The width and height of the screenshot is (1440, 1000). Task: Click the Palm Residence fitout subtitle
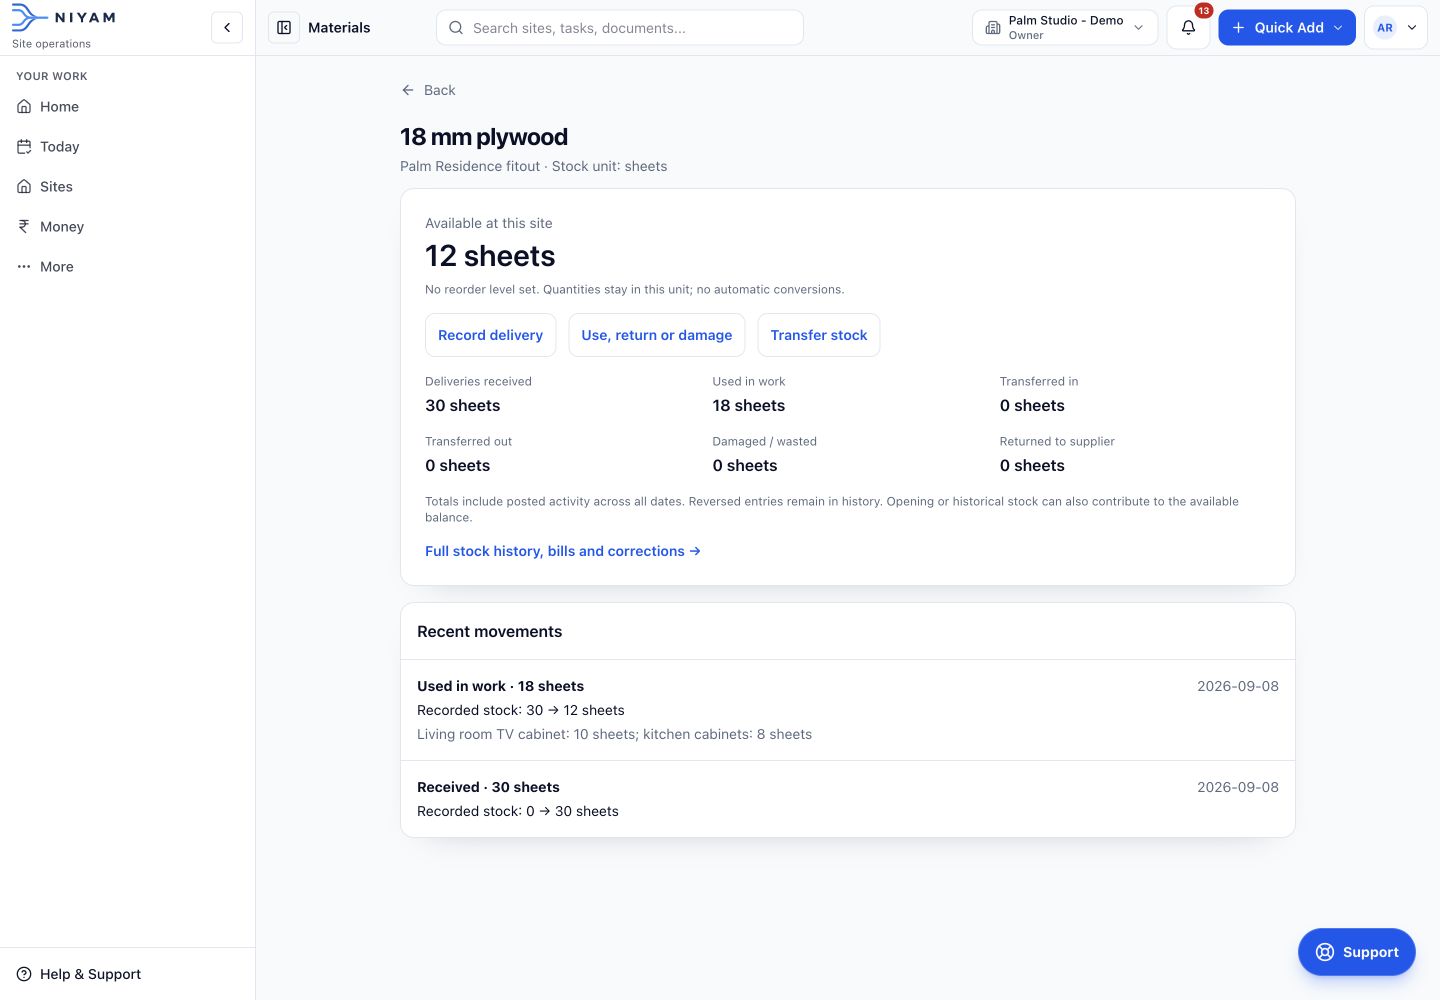[x=533, y=166]
